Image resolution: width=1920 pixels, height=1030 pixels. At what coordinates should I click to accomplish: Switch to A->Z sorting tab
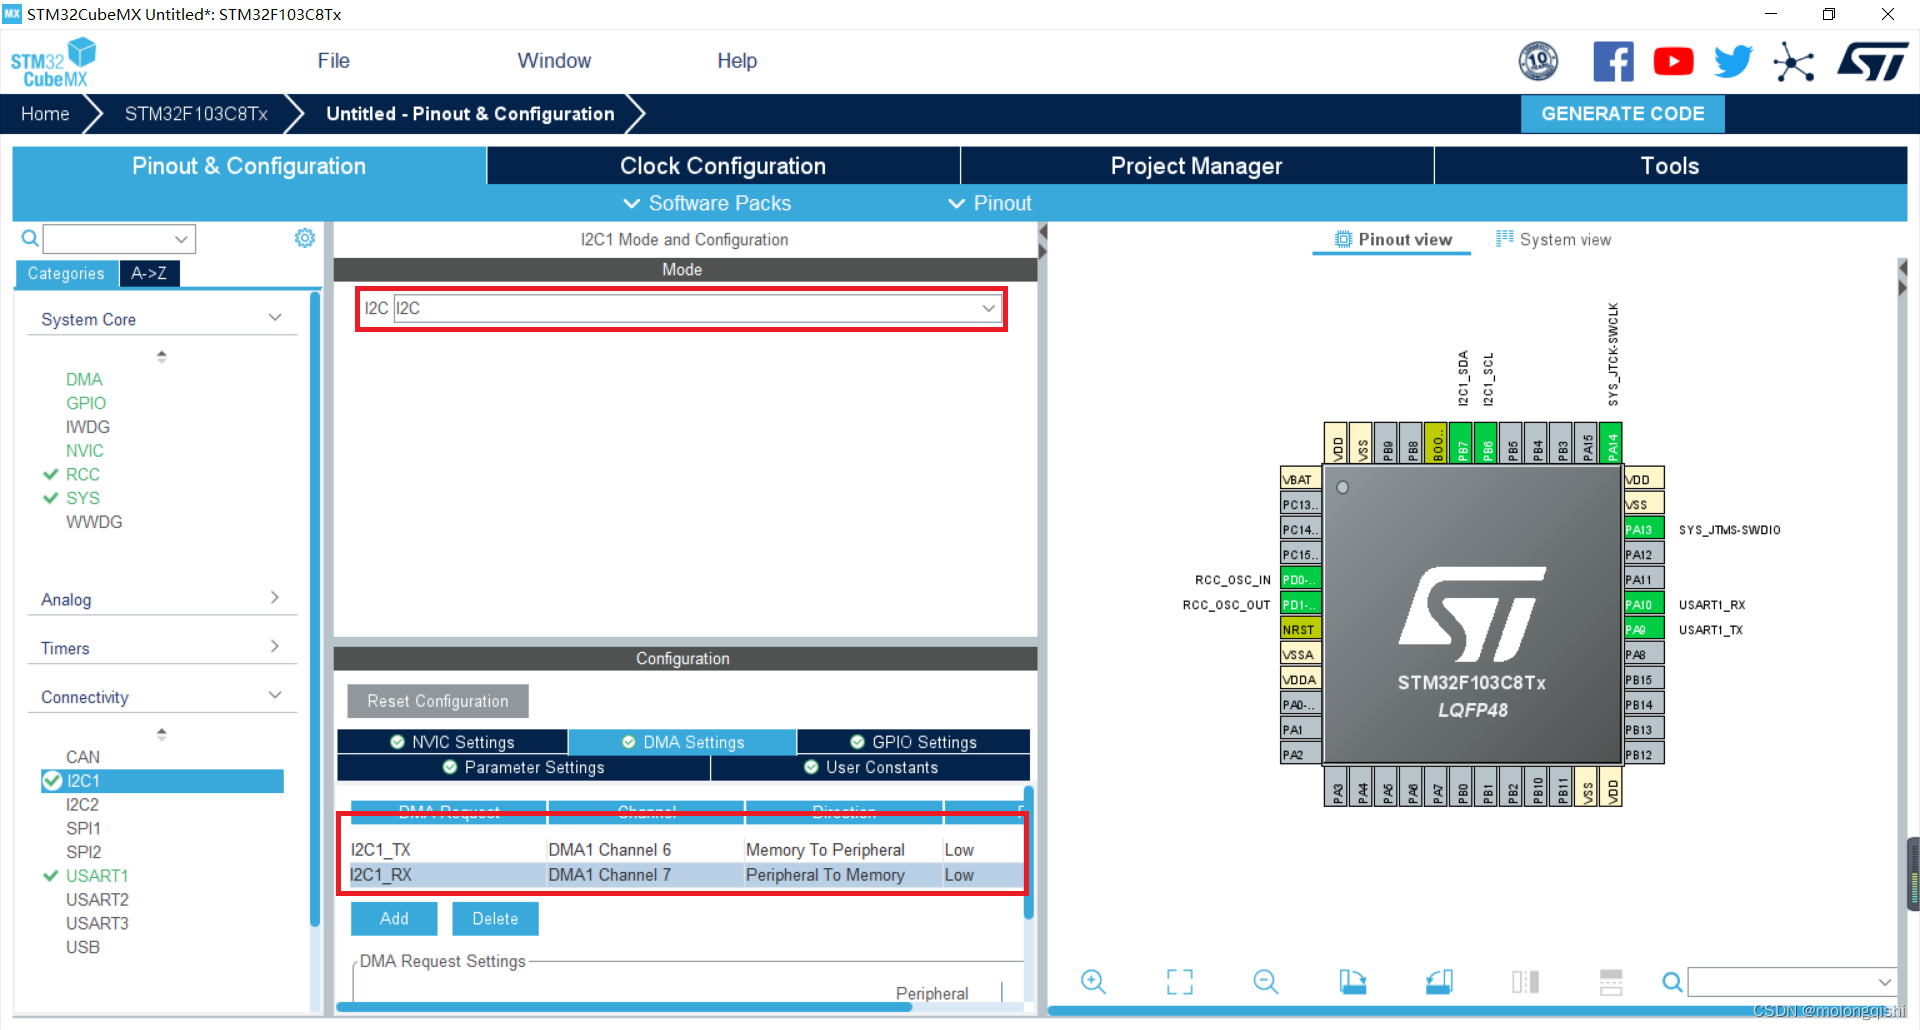pos(149,273)
